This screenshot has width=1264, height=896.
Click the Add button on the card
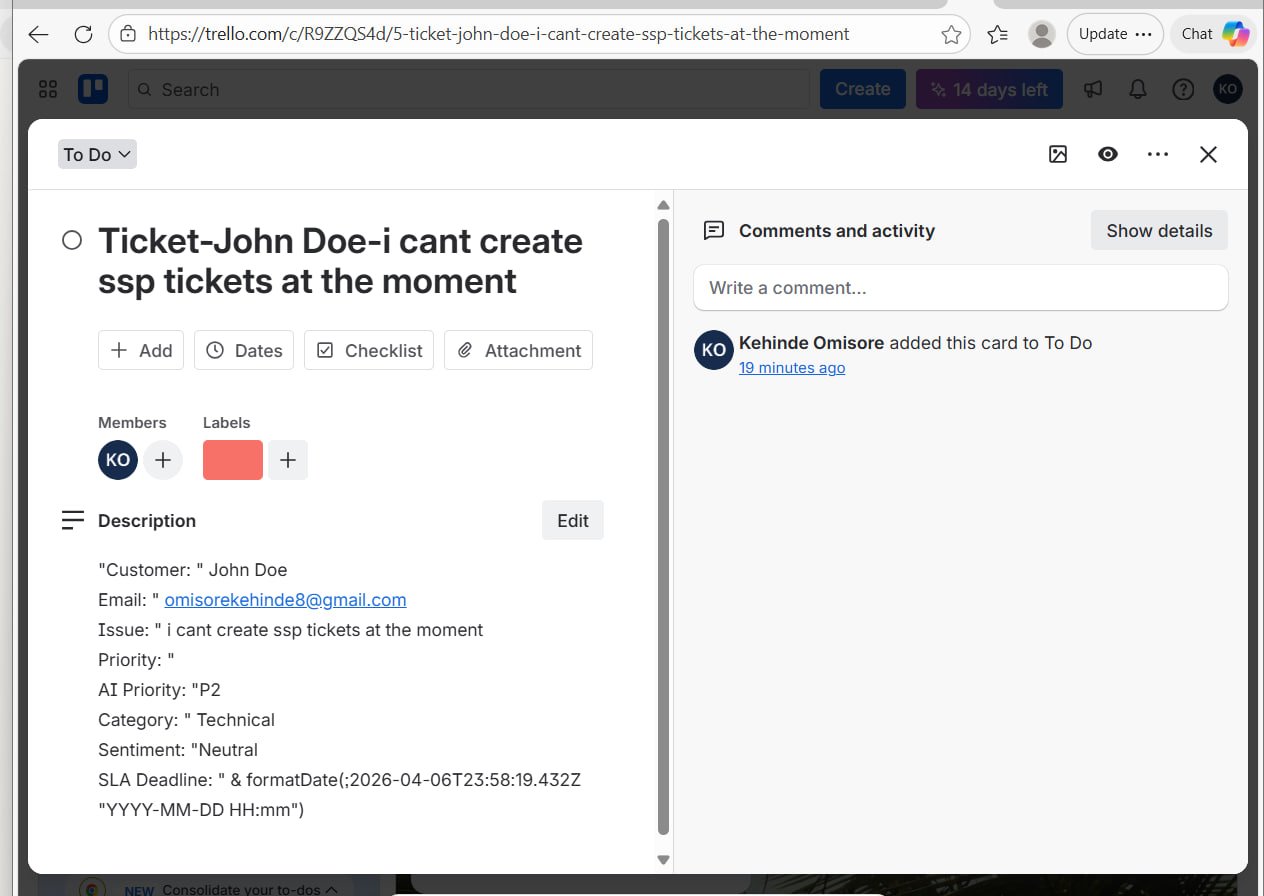[141, 350]
